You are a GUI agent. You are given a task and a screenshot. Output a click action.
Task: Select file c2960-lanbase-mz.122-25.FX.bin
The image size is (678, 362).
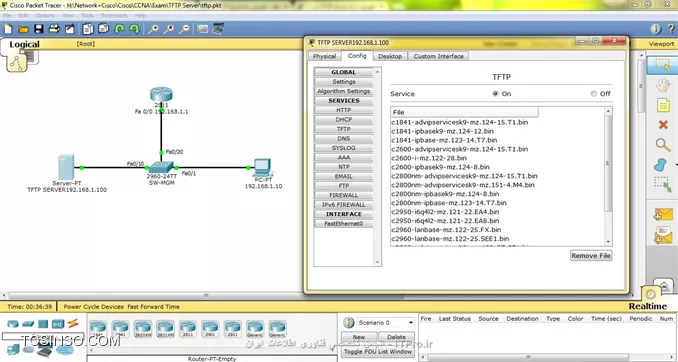446,230
